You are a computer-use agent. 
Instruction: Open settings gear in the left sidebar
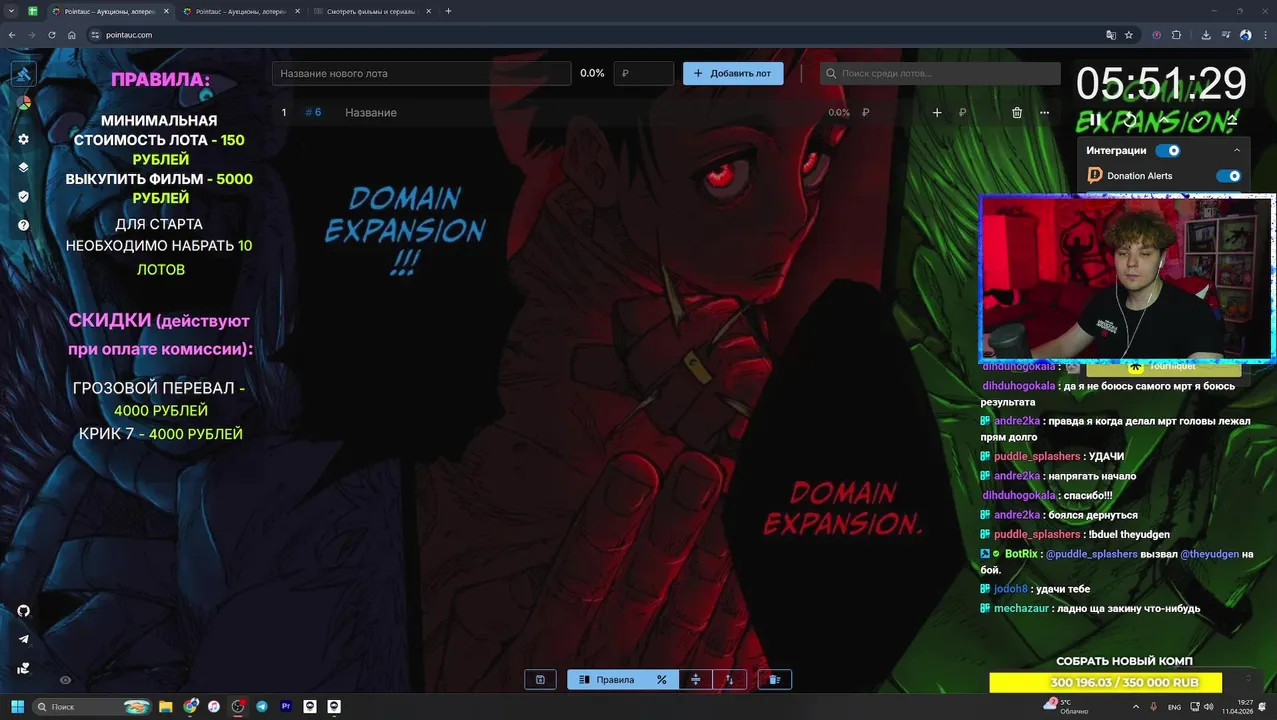[24, 139]
